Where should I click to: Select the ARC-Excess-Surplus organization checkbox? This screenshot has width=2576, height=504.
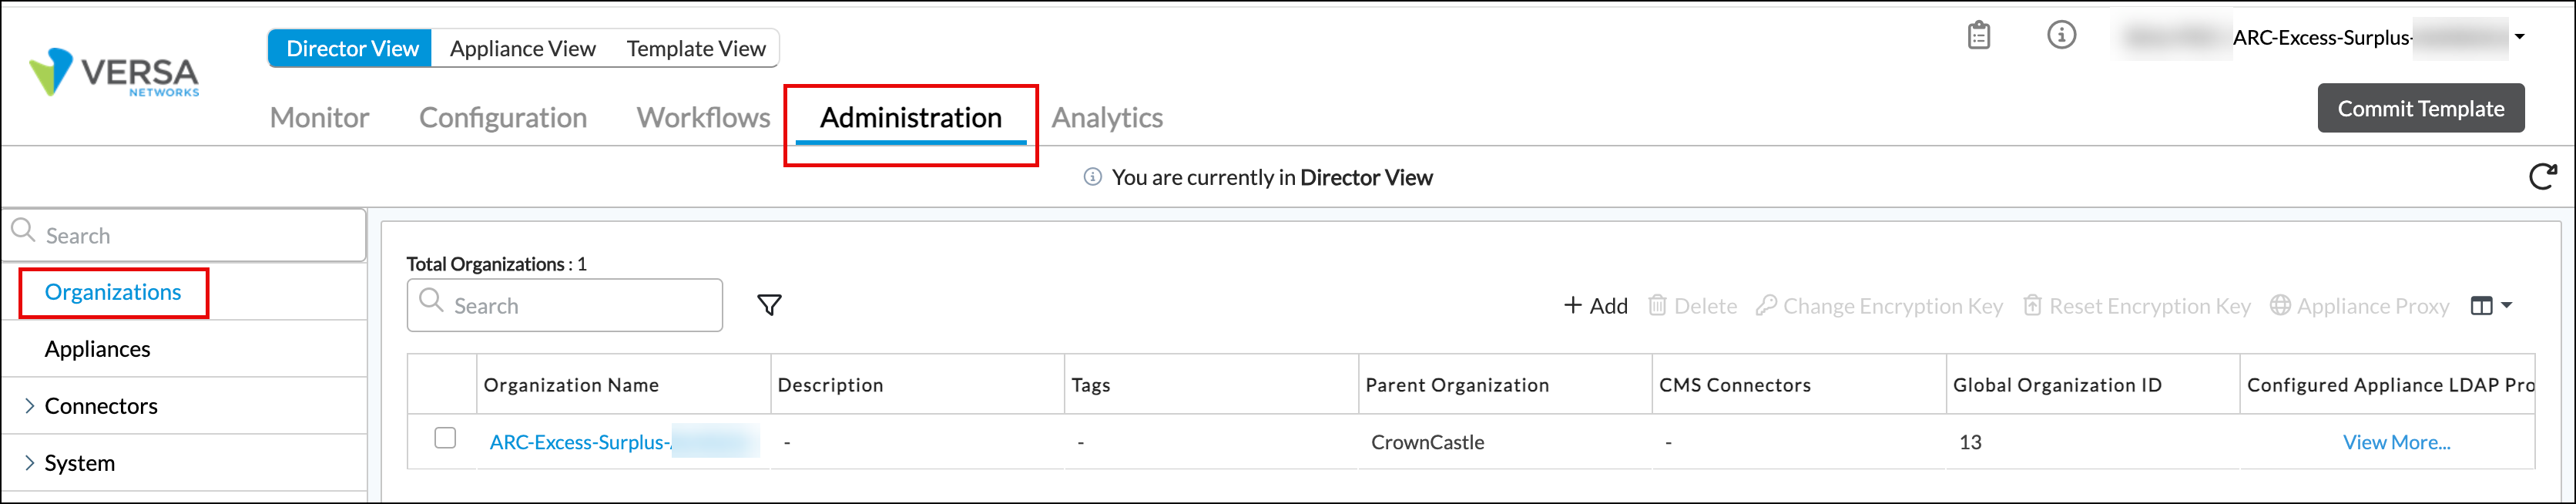tap(445, 438)
